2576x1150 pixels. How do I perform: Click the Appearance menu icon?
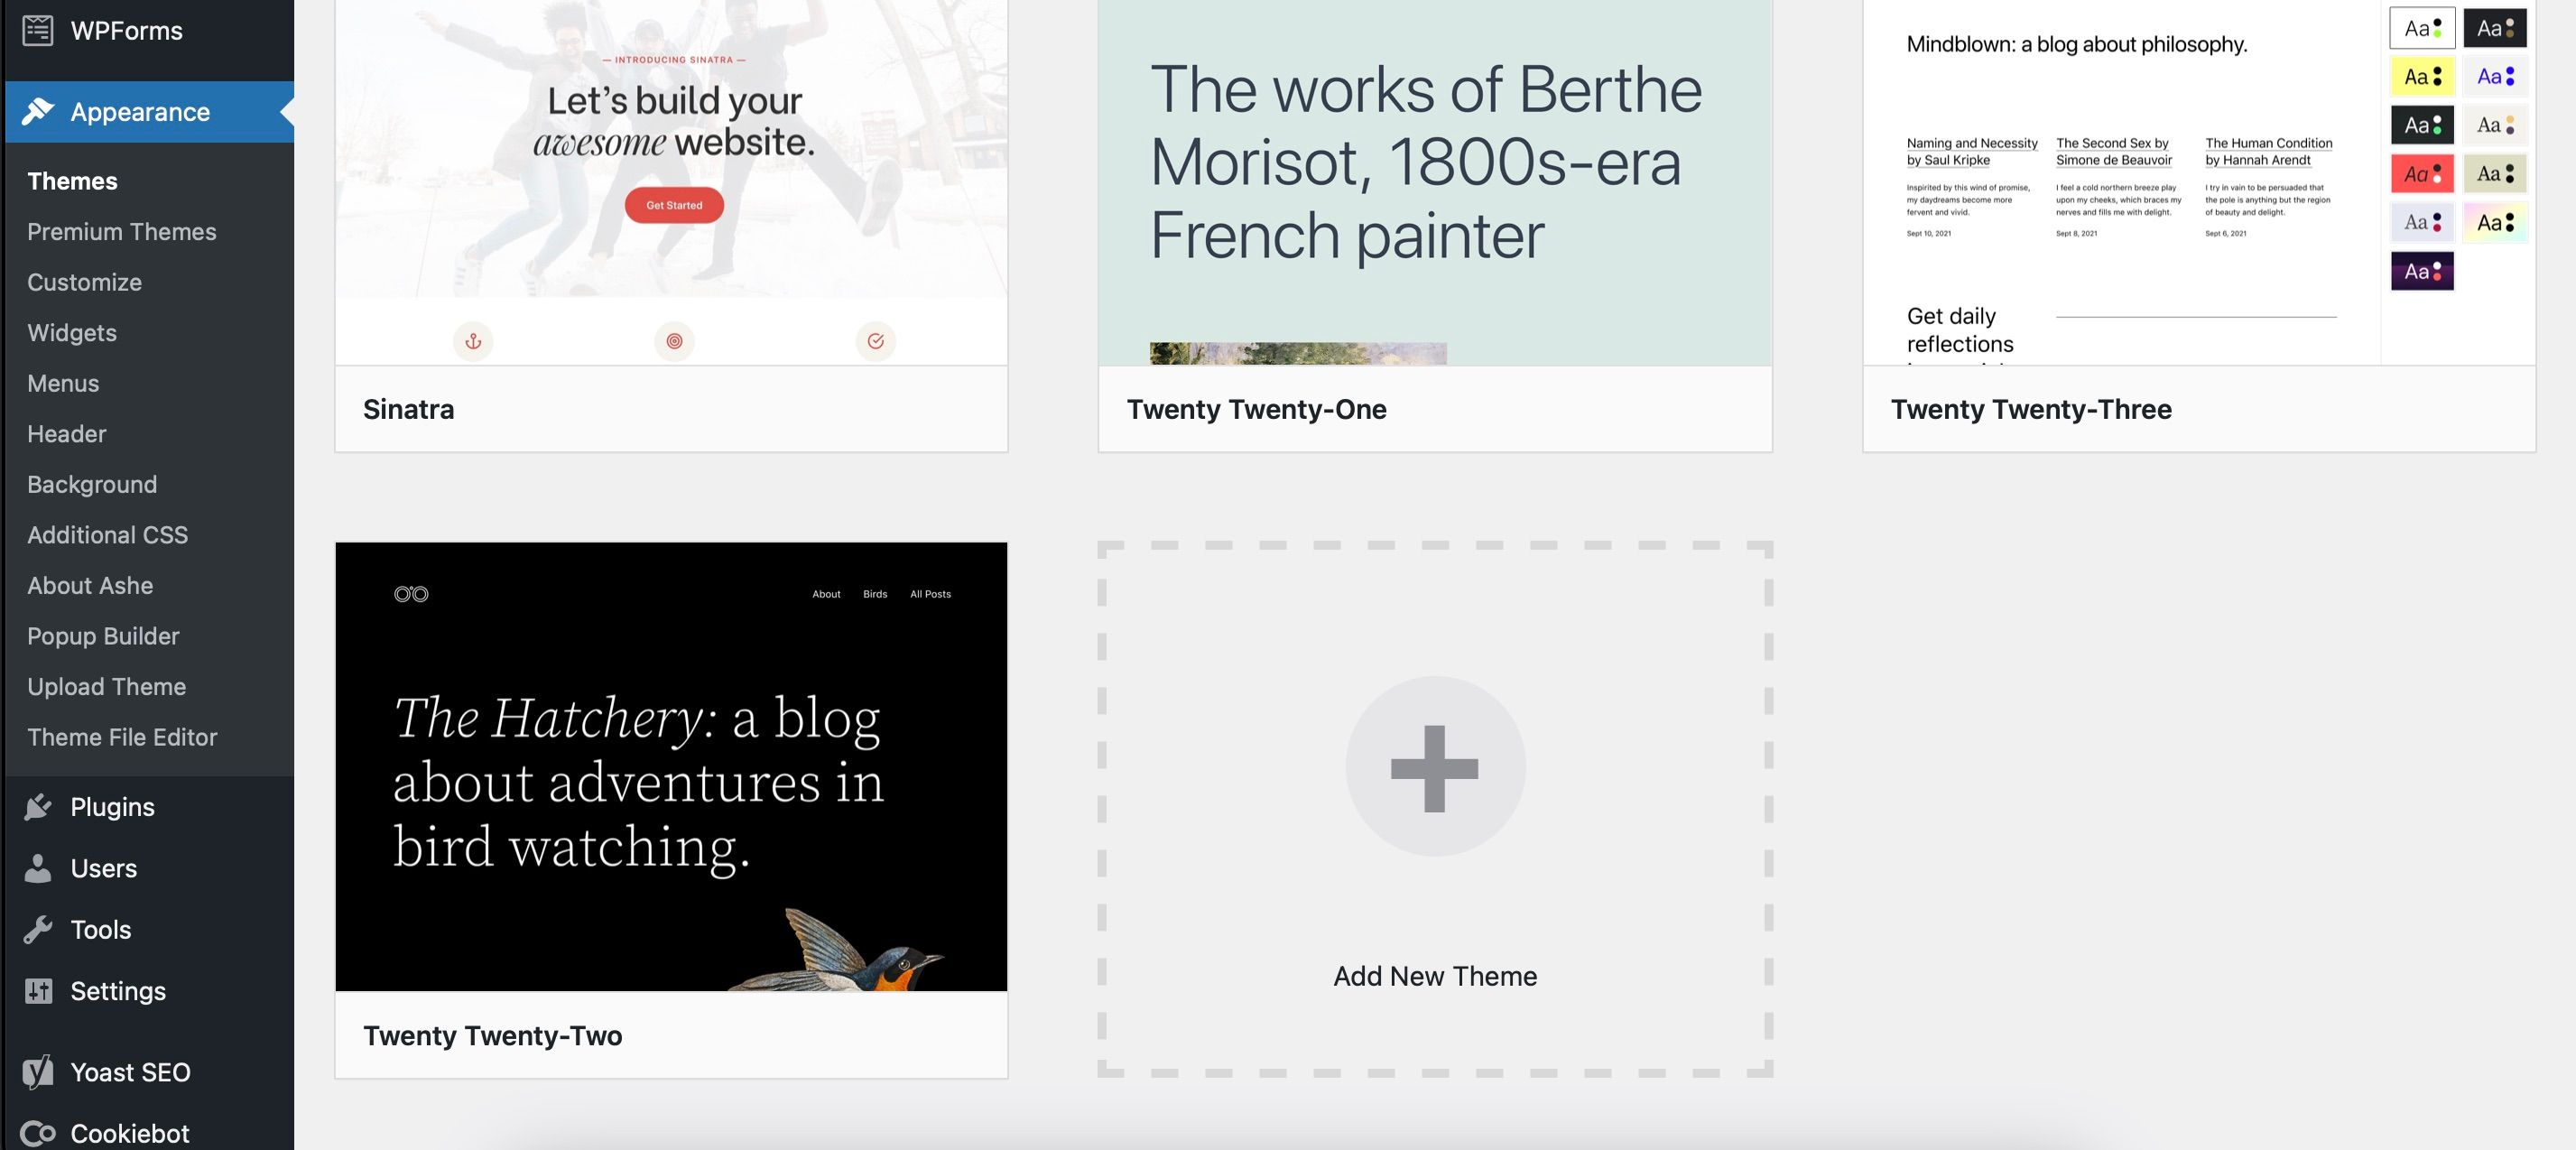36,112
